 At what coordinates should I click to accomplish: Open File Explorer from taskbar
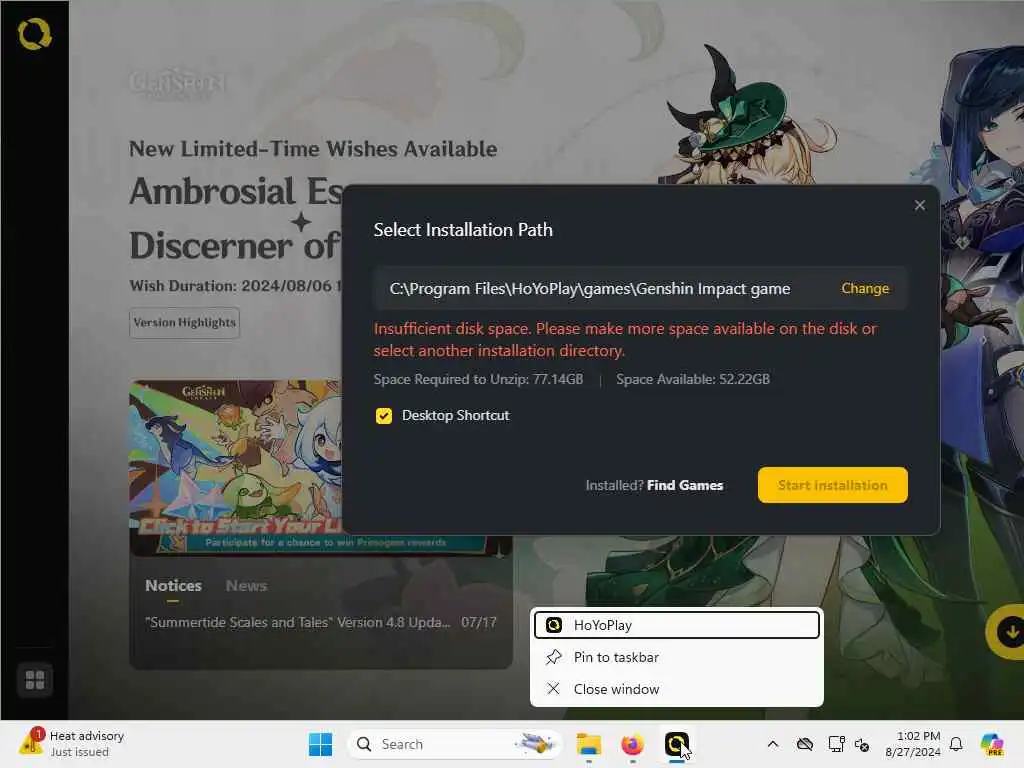pyautogui.click(x=588, y=744)
